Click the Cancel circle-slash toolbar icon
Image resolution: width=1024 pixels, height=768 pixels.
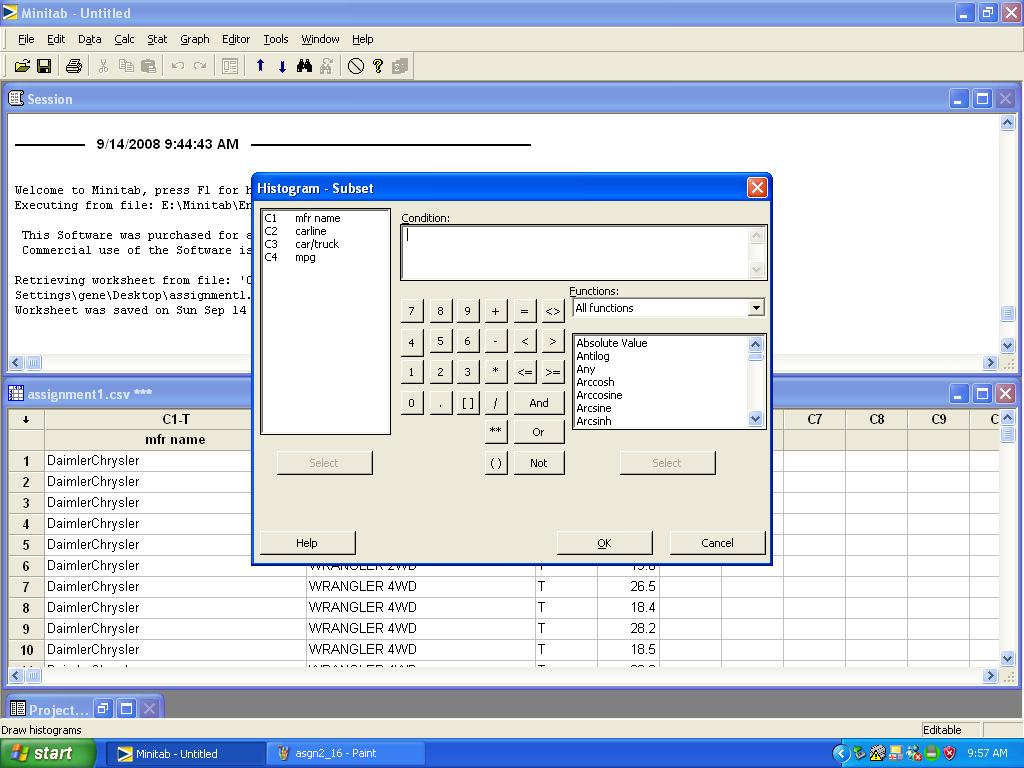pos(356,66)
